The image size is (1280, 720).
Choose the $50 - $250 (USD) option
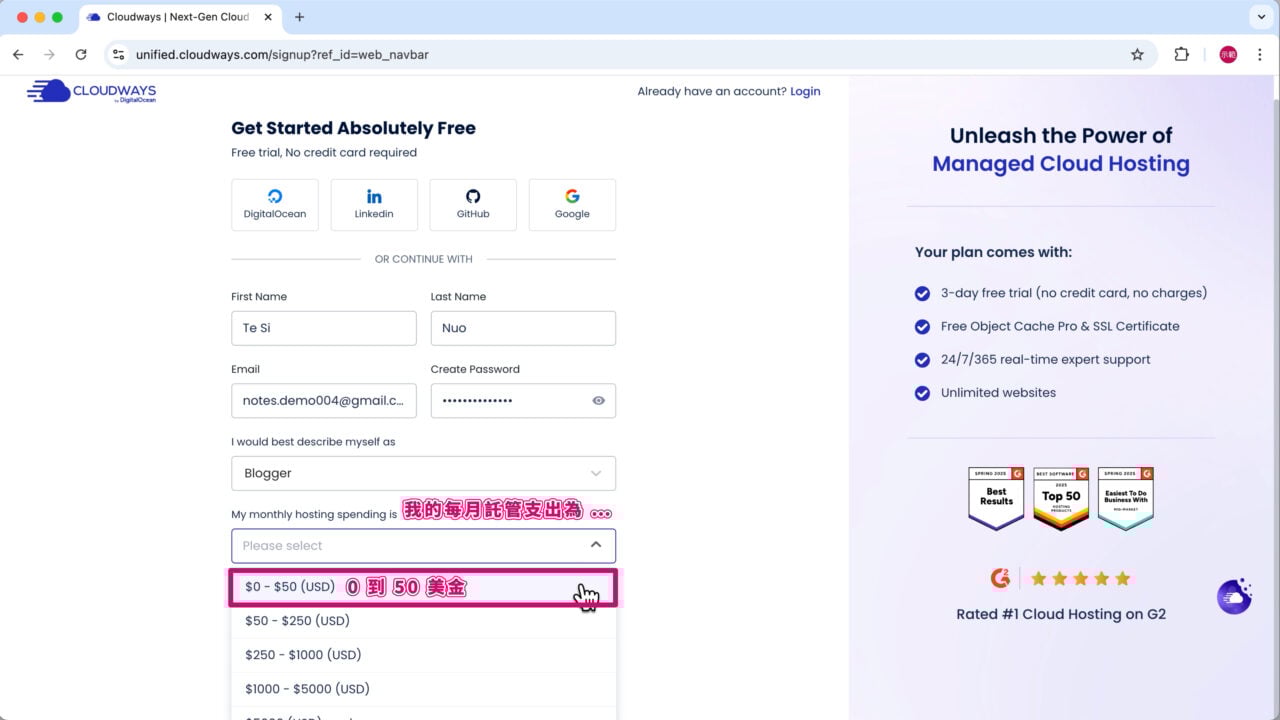(297, 621)
